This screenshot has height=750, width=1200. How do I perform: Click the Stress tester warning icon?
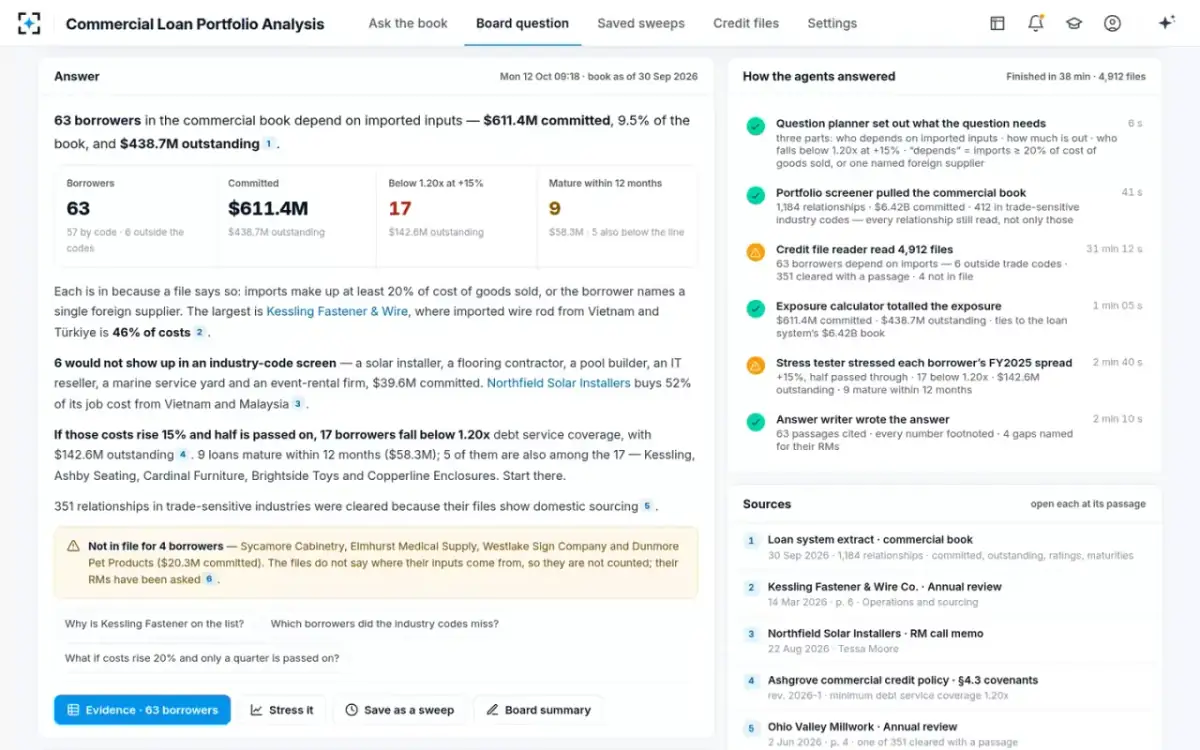coord(756,365)
